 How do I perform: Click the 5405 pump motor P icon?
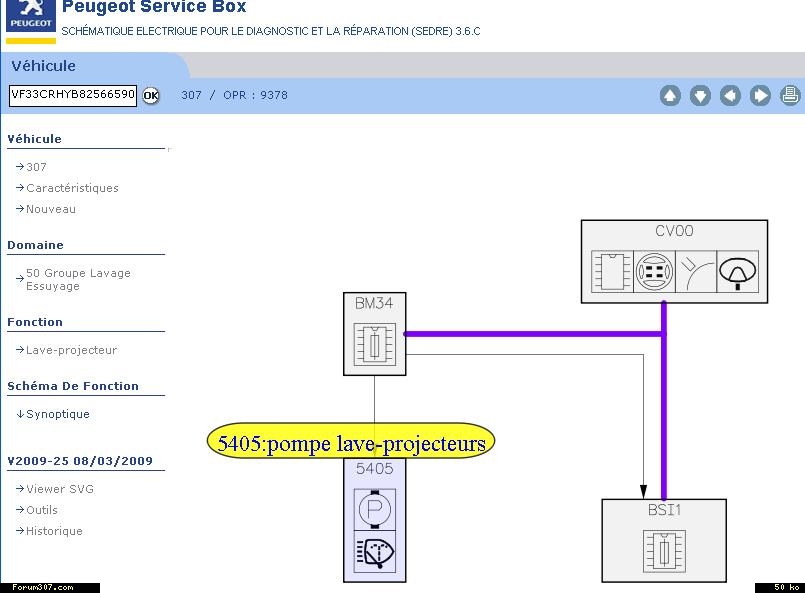tap(375, 509)
